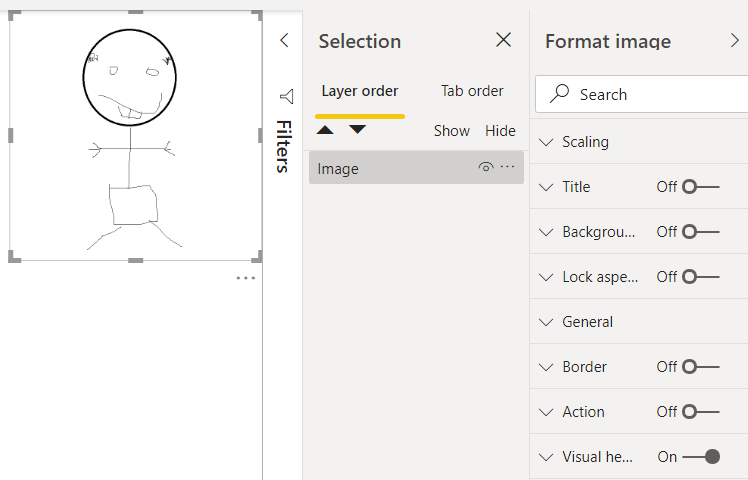Click the Hide button
748x480 pixels.
500,131
